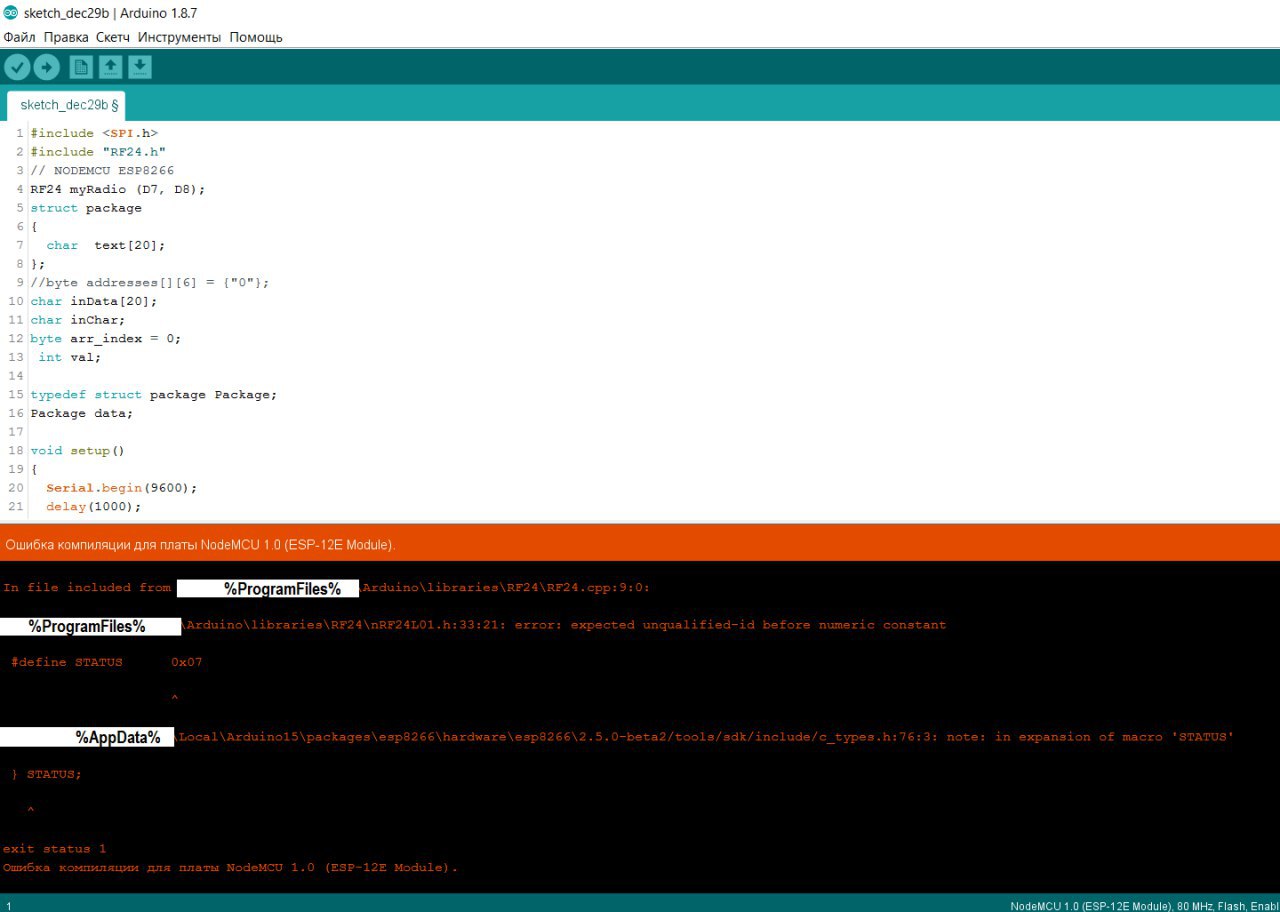Image resolution: width=1280 pixels, height=912 pixels.
Task: Click line 'char inChar;'
Action: coord(78,320)
